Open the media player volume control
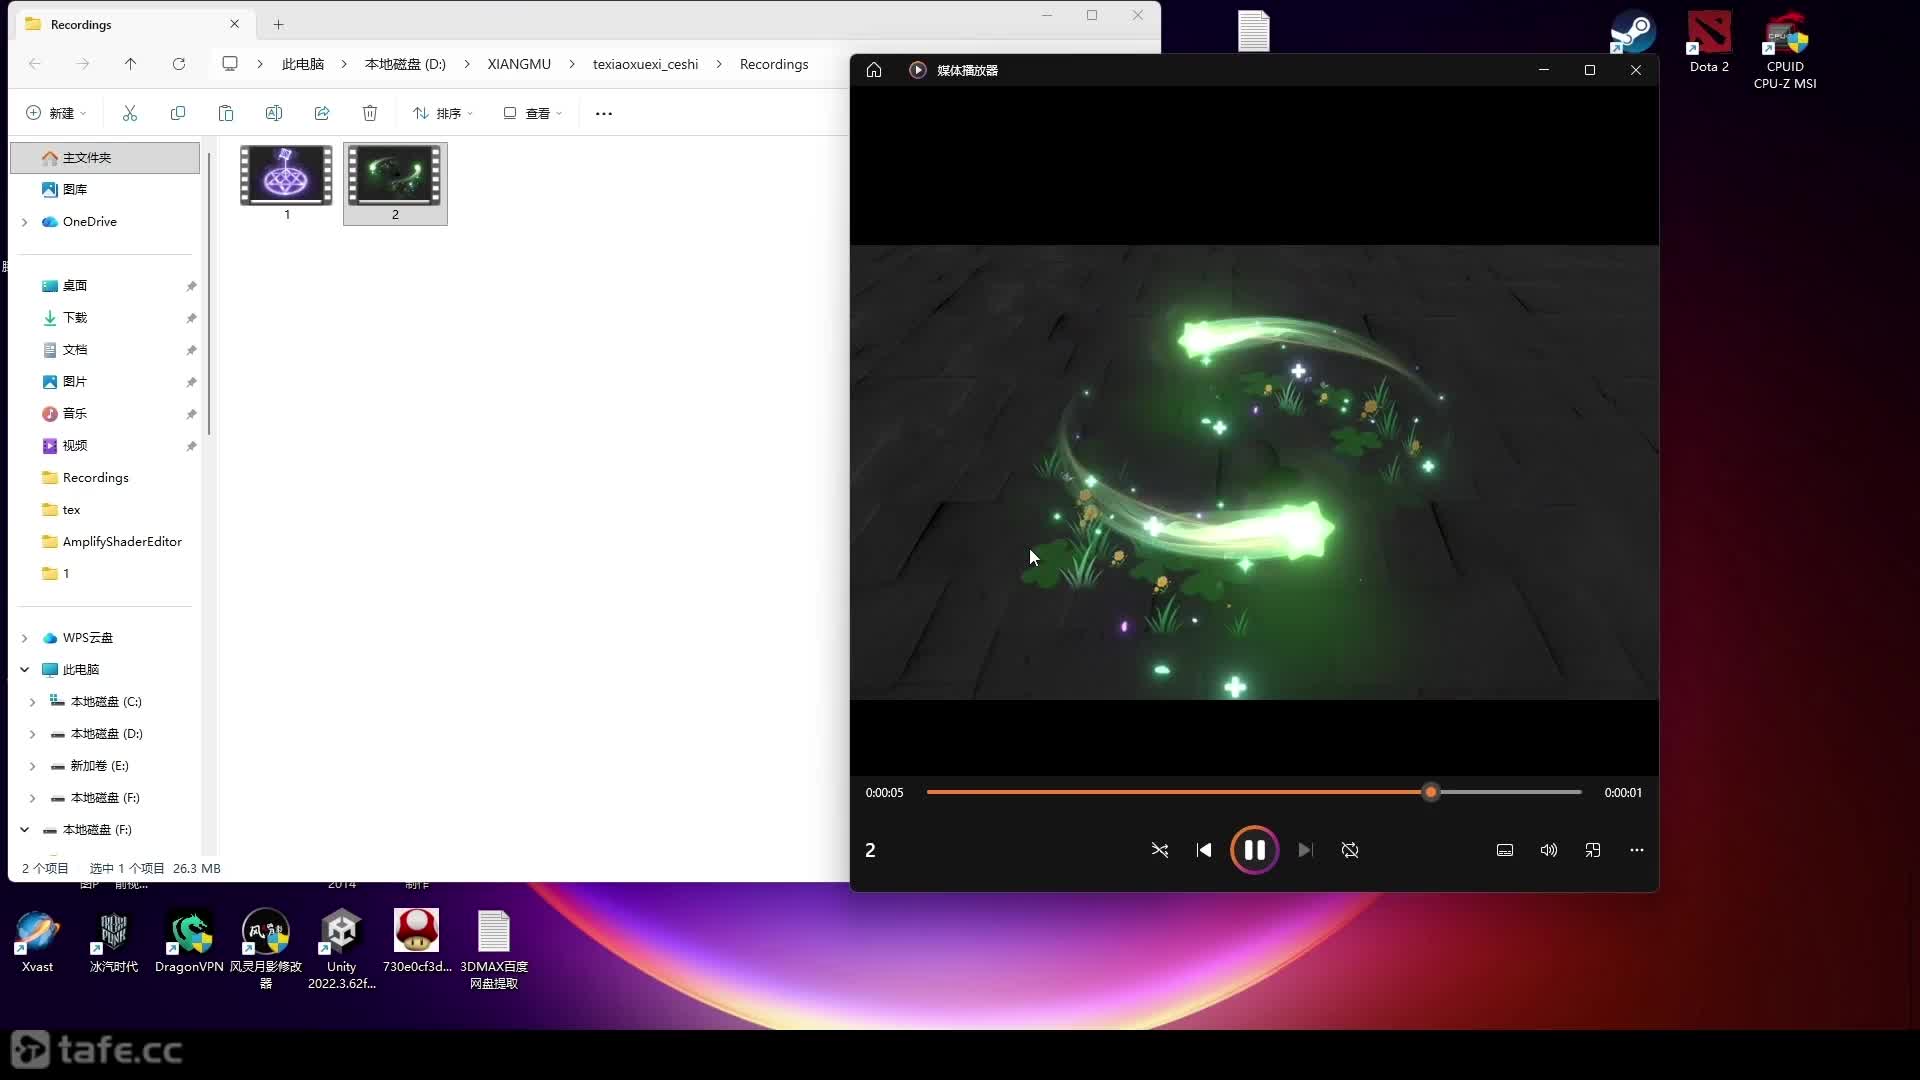 (x=1549, y=850)
